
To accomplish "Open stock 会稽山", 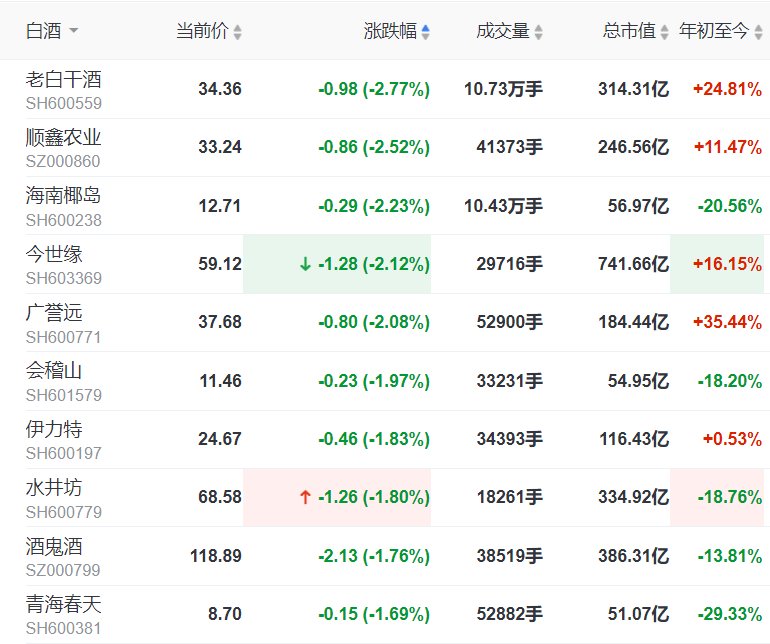I will point(54,370).
